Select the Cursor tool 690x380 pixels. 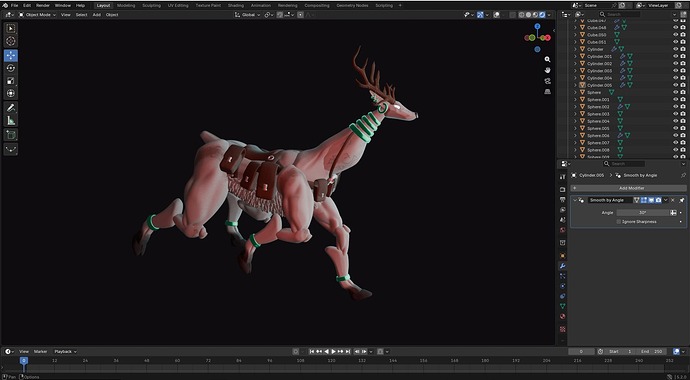[11, 41]
